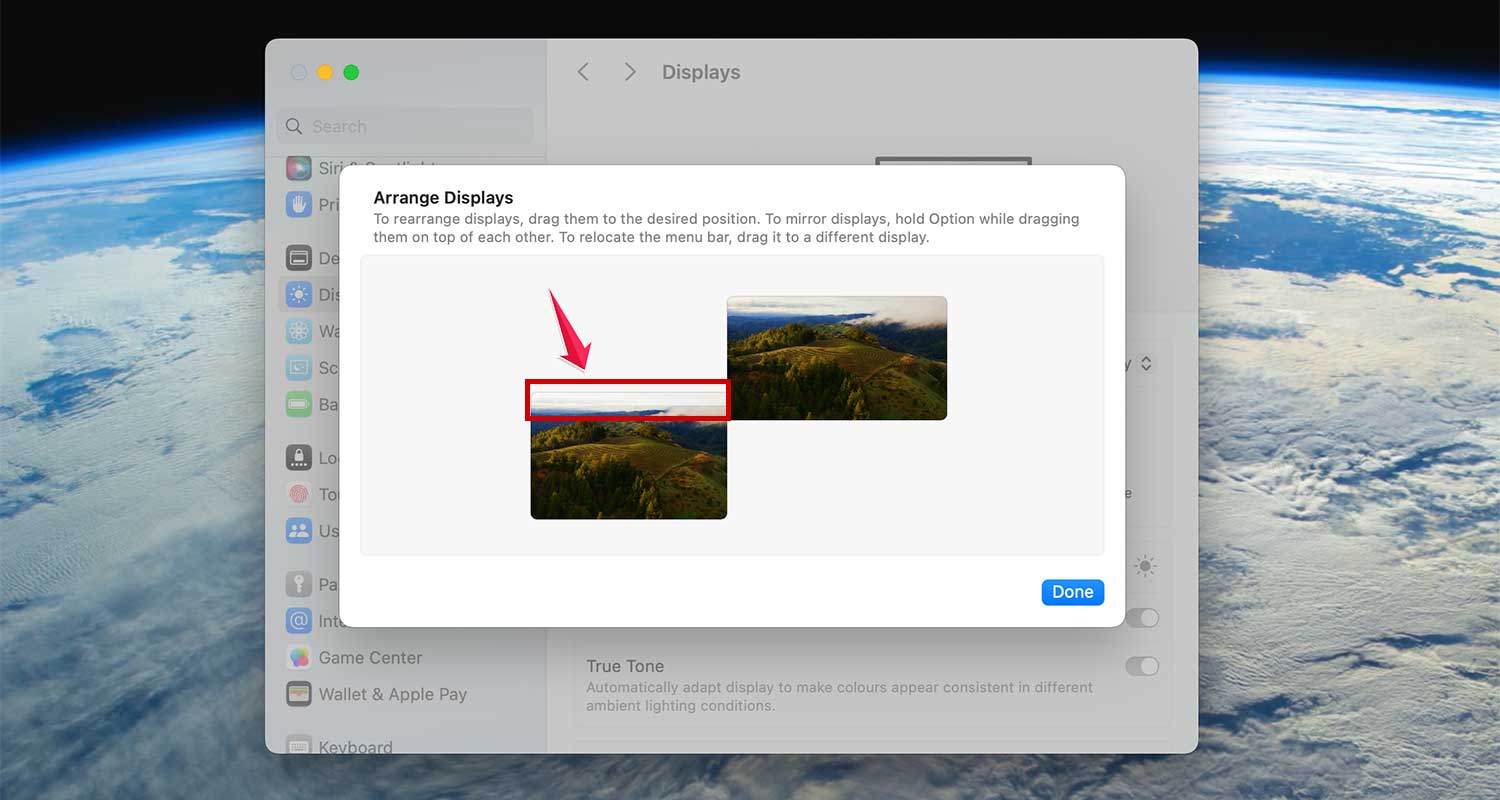Open Users & Groups settings
This screenshot has width=1500, height=800.
299,531
